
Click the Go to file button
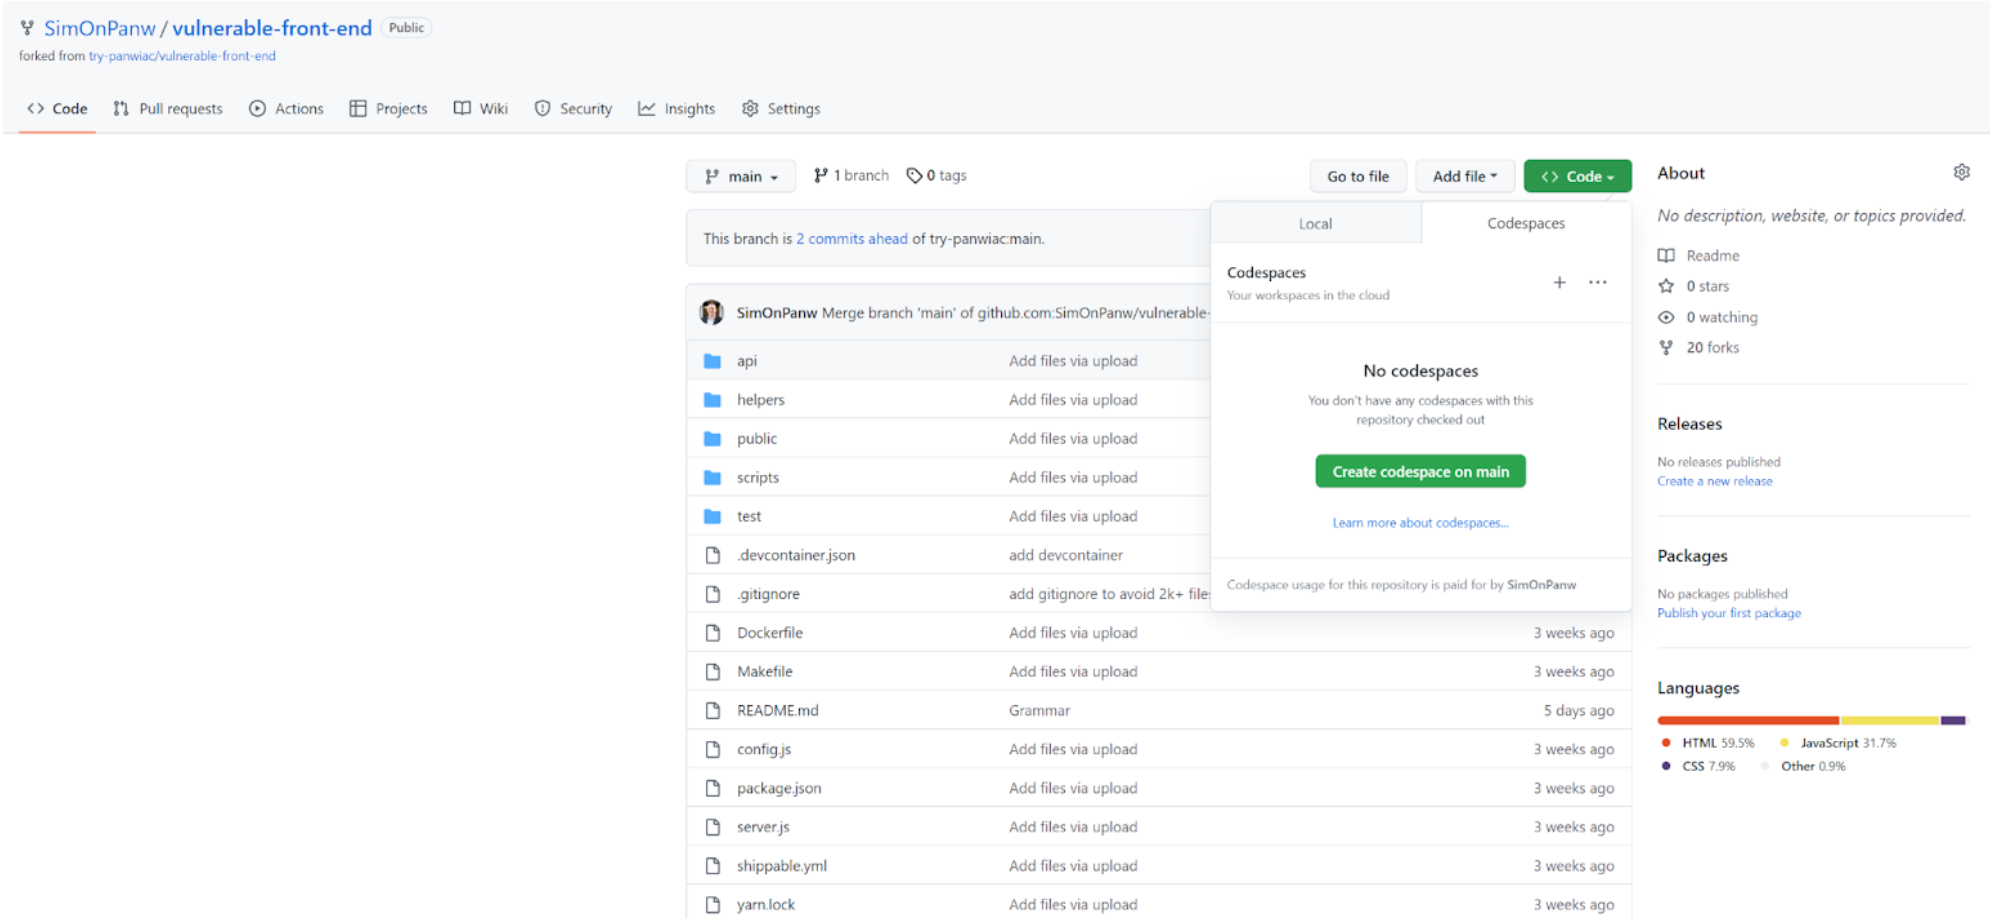point(1358,176)
